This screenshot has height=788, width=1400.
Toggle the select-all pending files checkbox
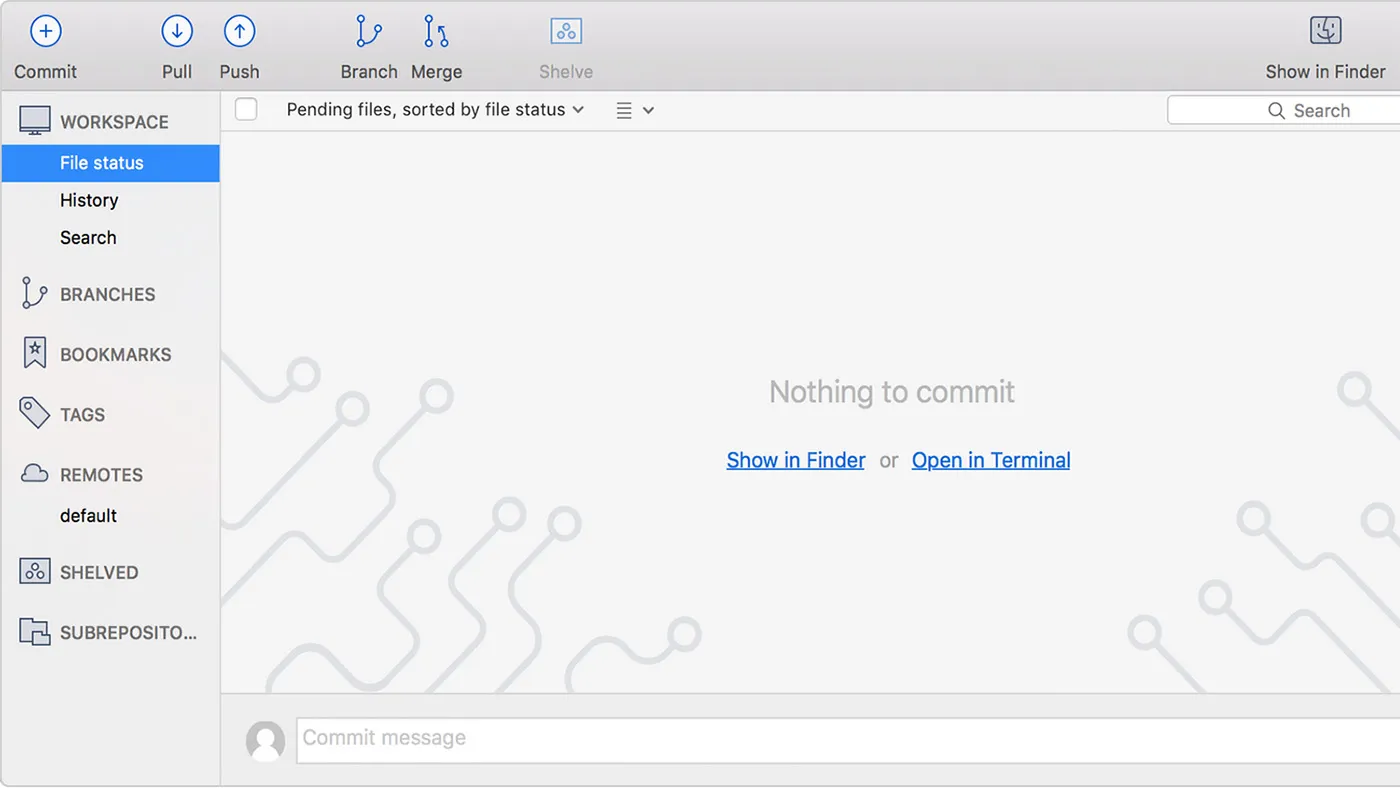(246, 110)
